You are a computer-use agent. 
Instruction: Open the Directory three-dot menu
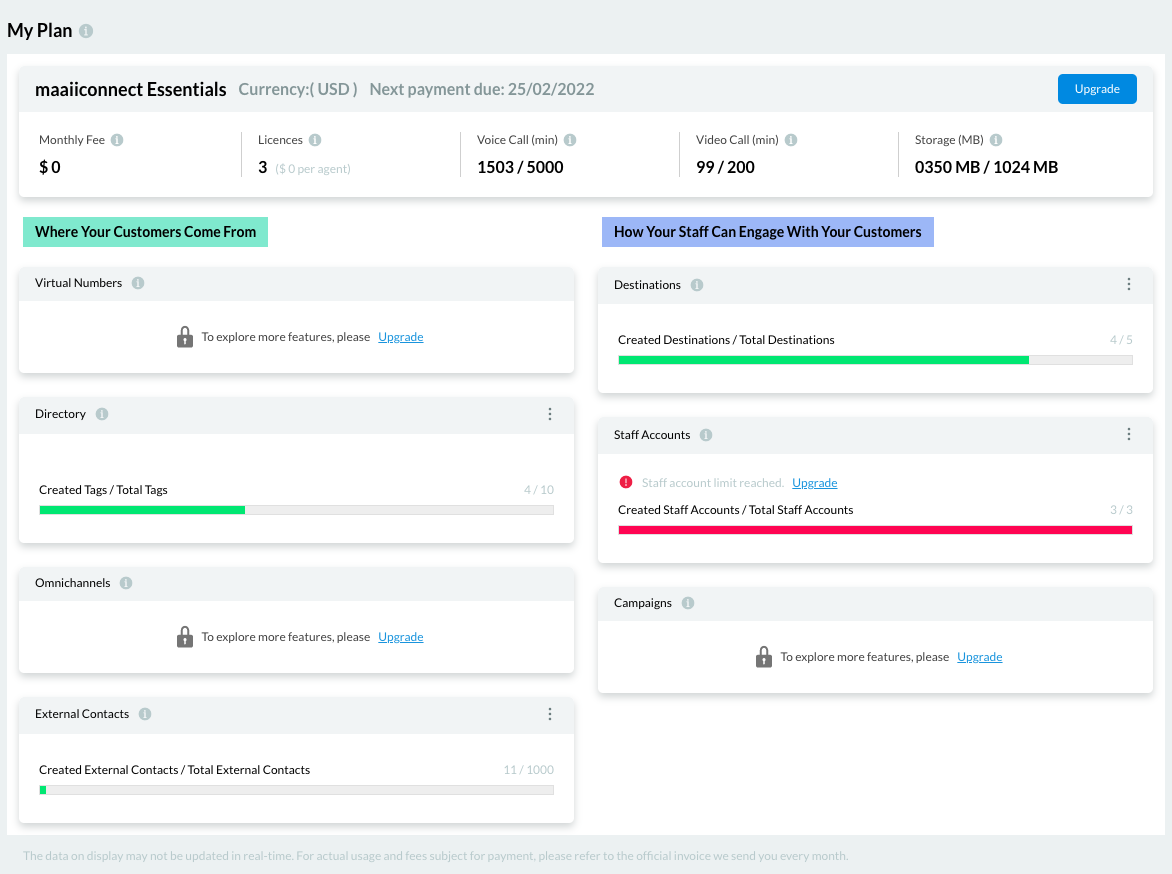pyautogui.click(x=550, y=414)
